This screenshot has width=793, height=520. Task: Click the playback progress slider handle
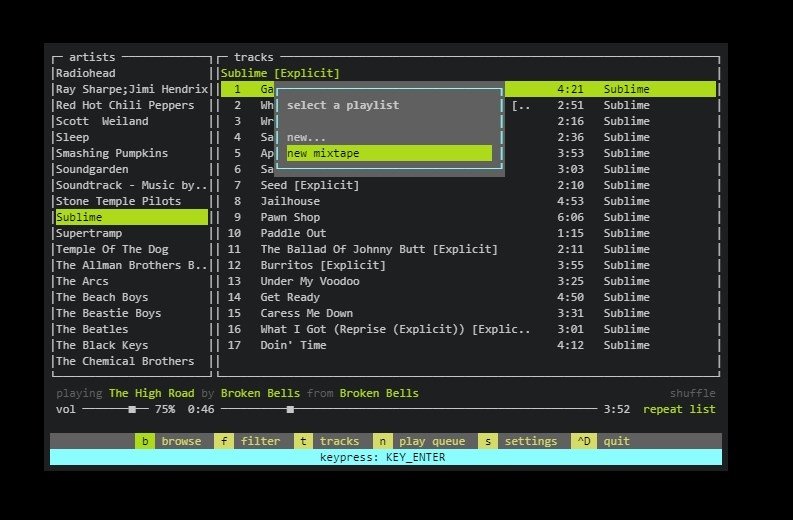point(290,409)
